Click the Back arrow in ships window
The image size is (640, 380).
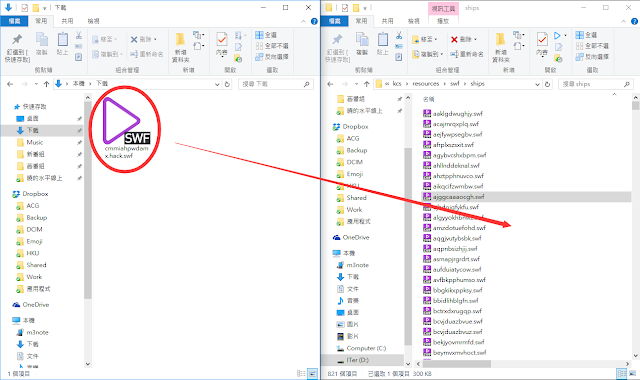(x=330, y=84)
